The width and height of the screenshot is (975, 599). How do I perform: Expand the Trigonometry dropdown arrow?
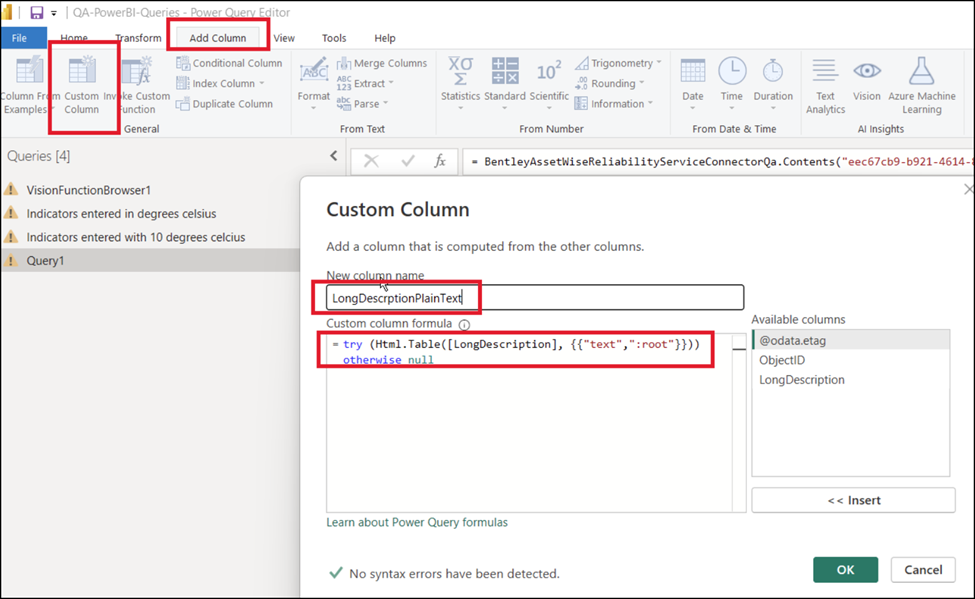(659, 63)
